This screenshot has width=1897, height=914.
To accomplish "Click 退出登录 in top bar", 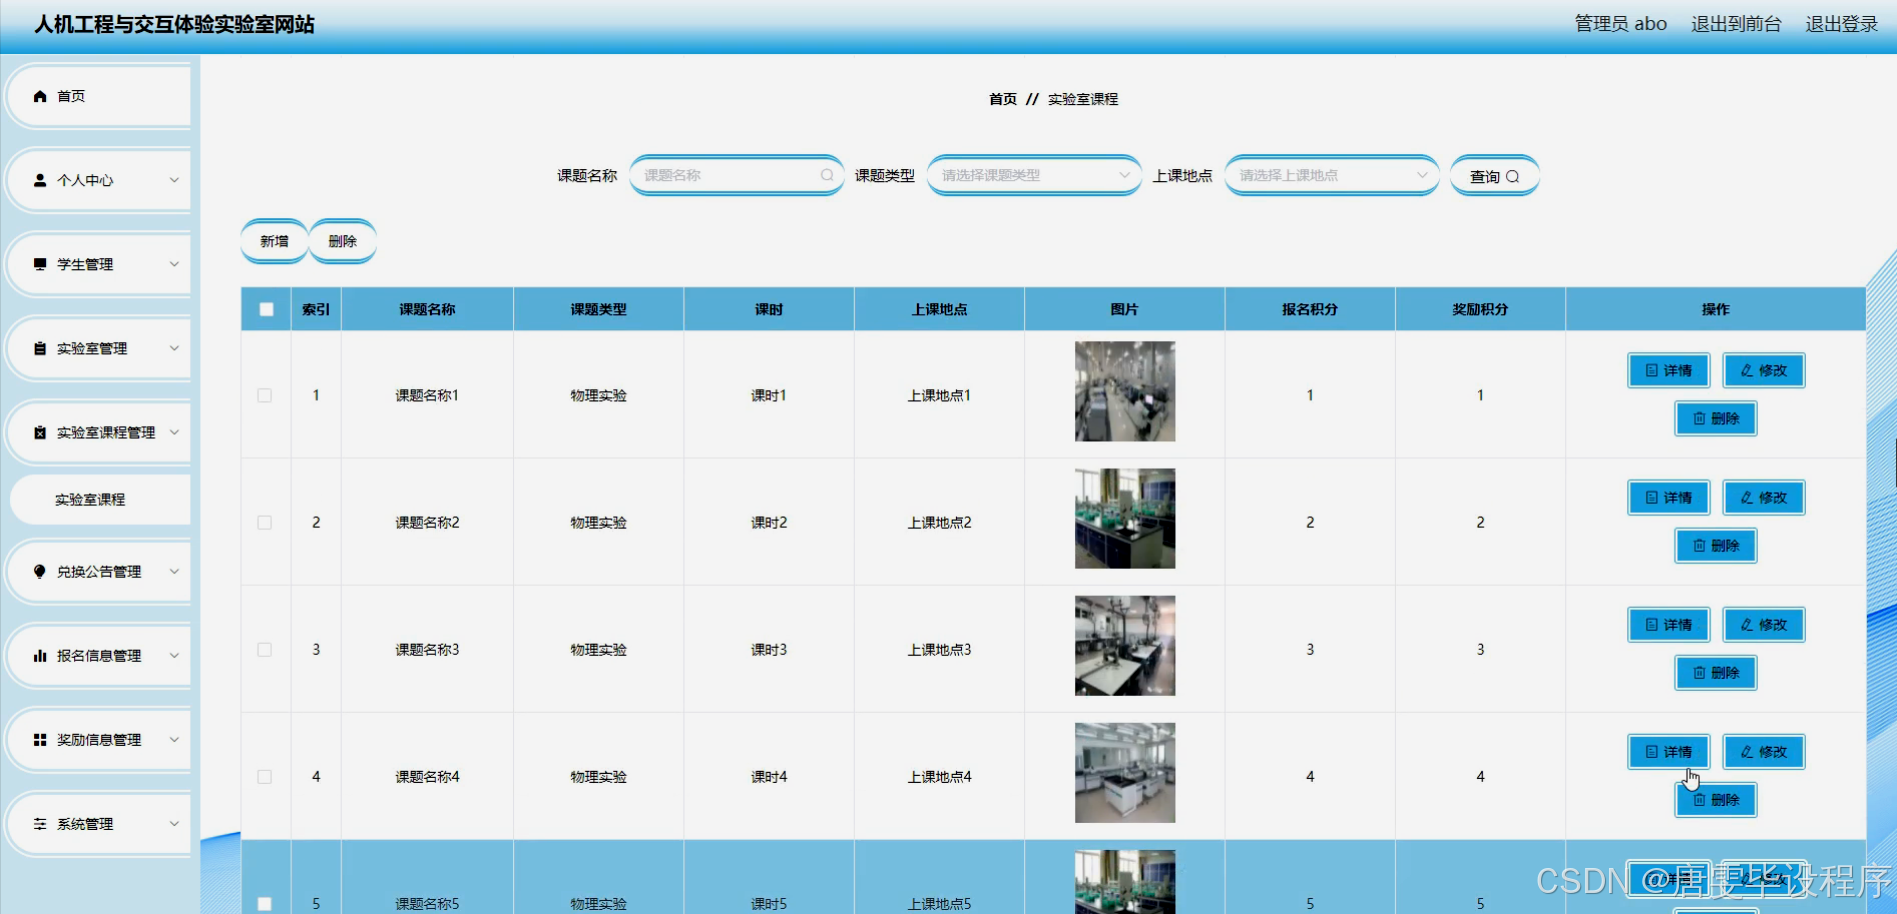I will pos(1841,23).
